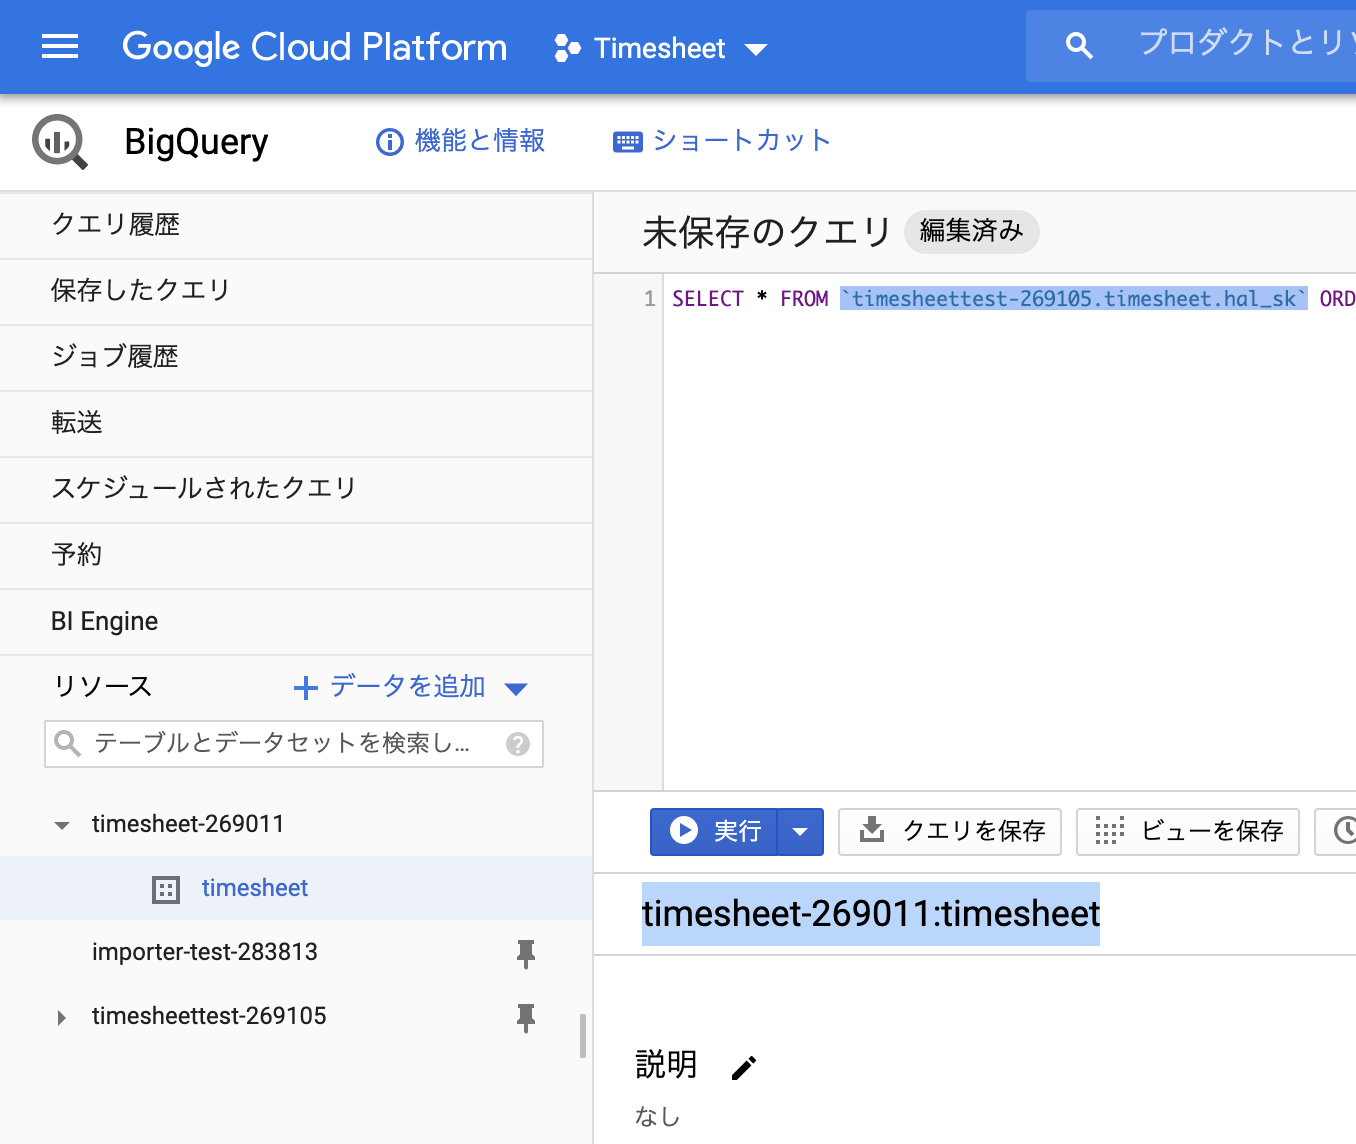Viewport: 1356px width, 1144px height.
Task: Open ジョブ履歴 in the sidebar
Action: pyautogui.click(x=296, y=357)
